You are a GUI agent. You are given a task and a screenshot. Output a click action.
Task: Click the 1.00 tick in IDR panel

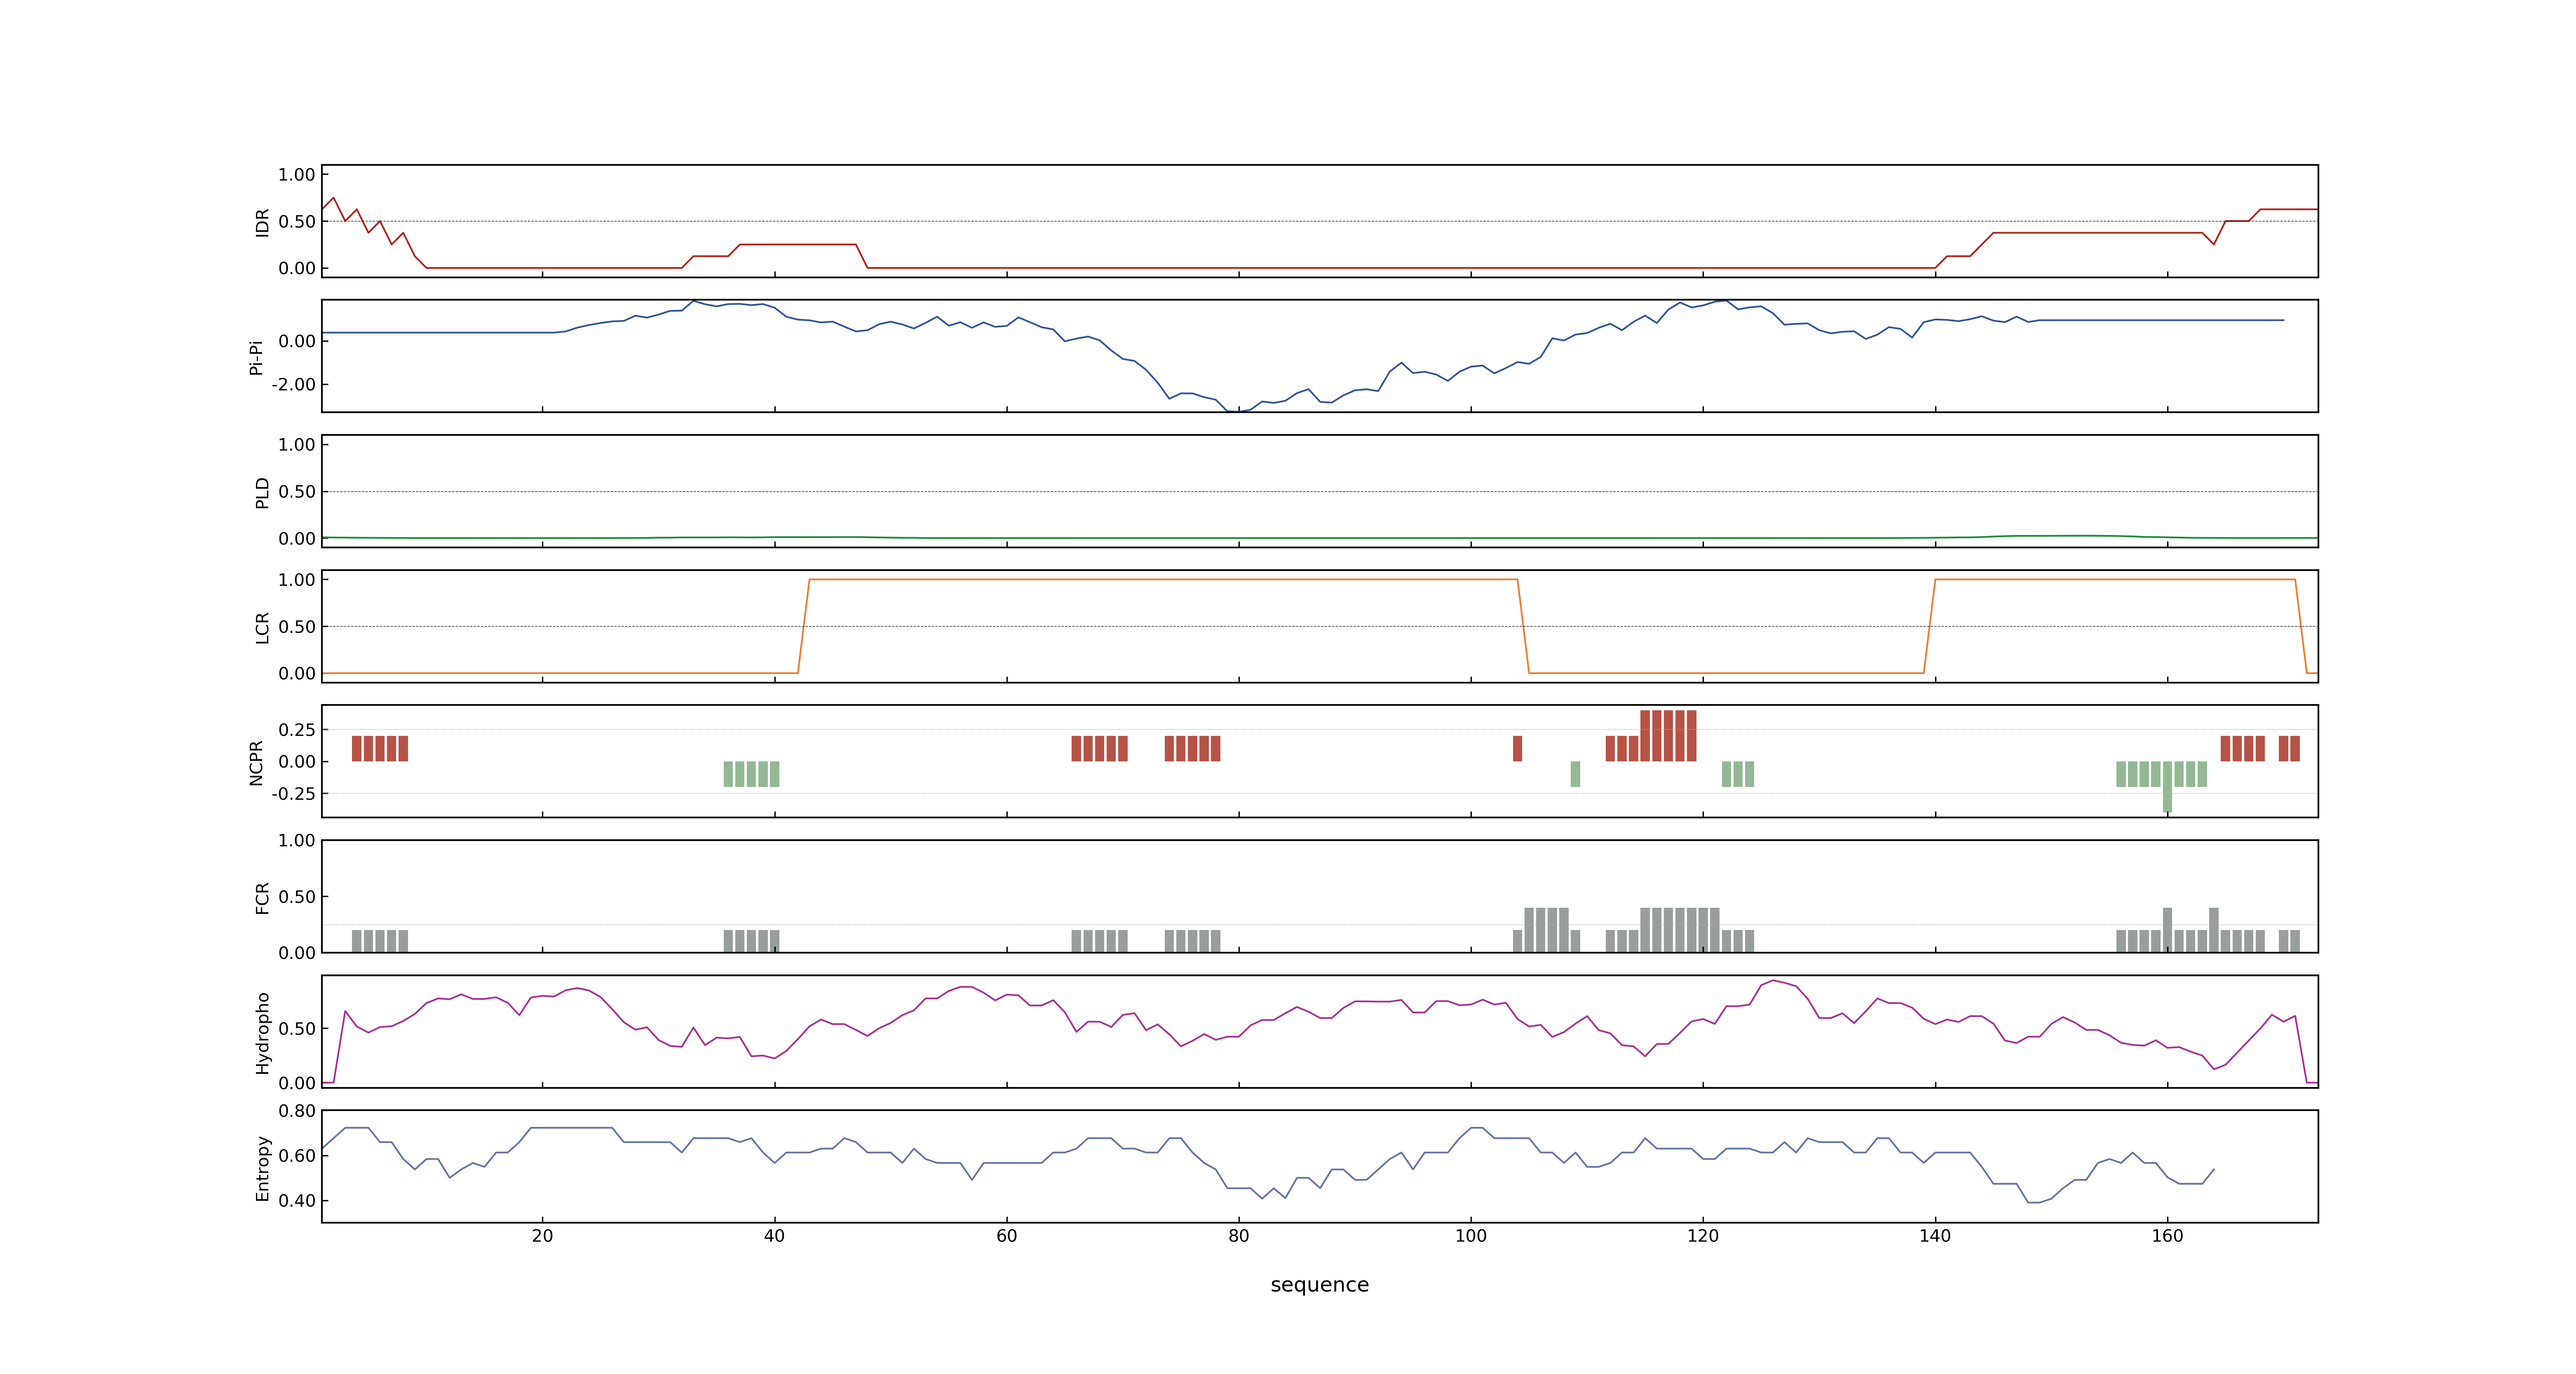297,175
